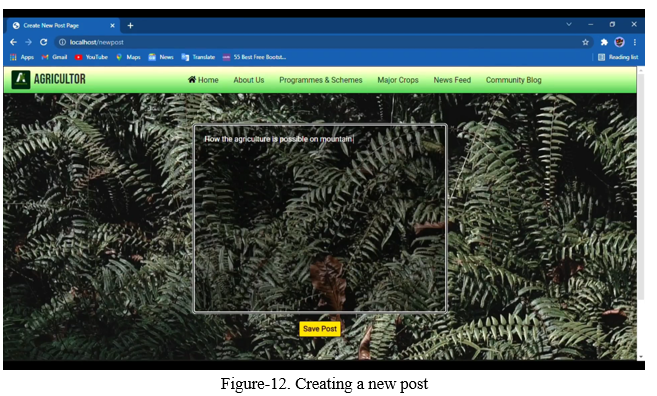The width and height of the screenshot is (657, 396).
Task: Close the Create New Post Page tab
Action: click(x=112, y=26)
